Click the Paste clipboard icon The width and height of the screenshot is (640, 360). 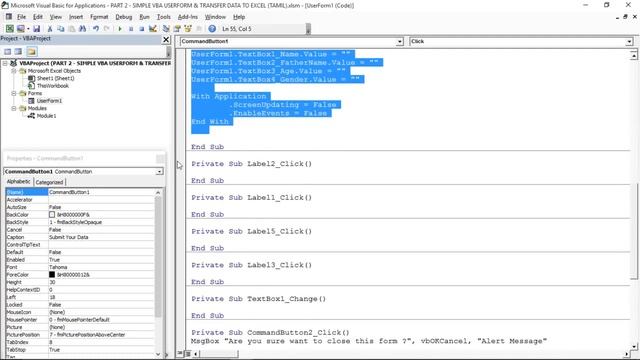point(71,29)
